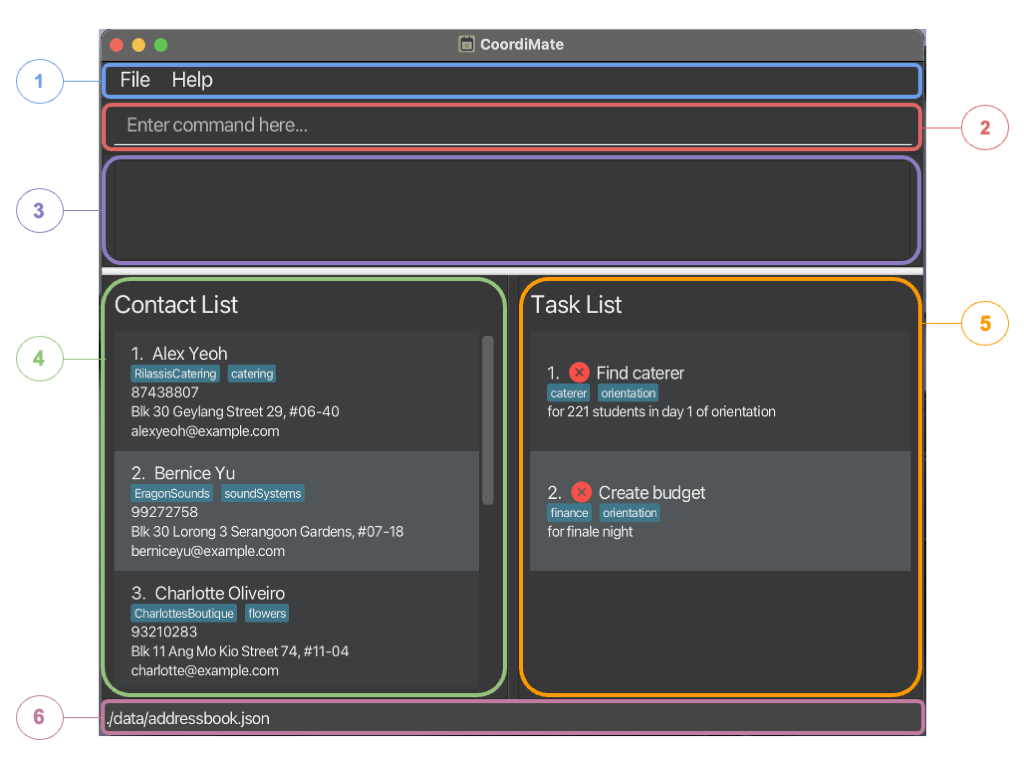This screenshot has width=1024, height=768.
Task: Click the green macOS window zoom button
Action: click(160, 45)
